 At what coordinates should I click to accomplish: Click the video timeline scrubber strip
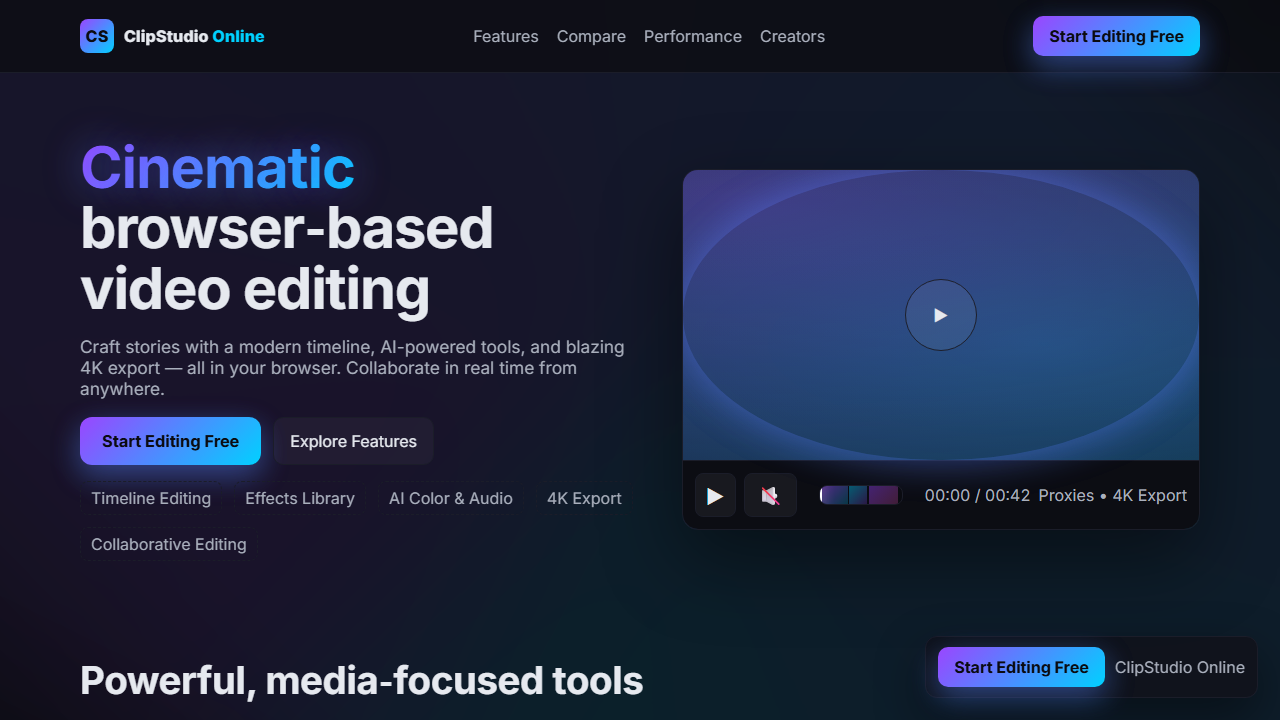click(860, 495)
